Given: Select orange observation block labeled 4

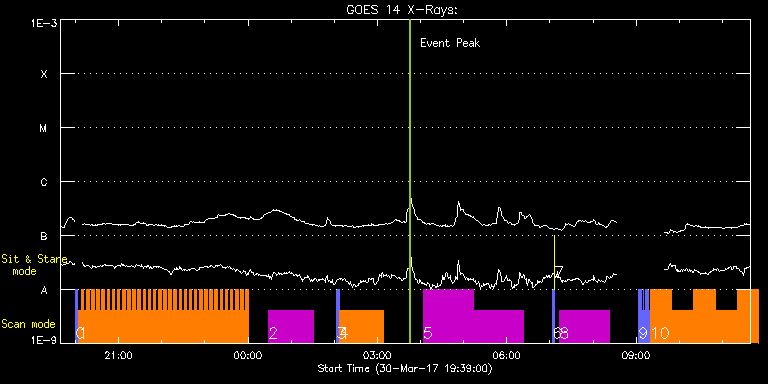Looking at the screenshot, I should pos(362,326).
